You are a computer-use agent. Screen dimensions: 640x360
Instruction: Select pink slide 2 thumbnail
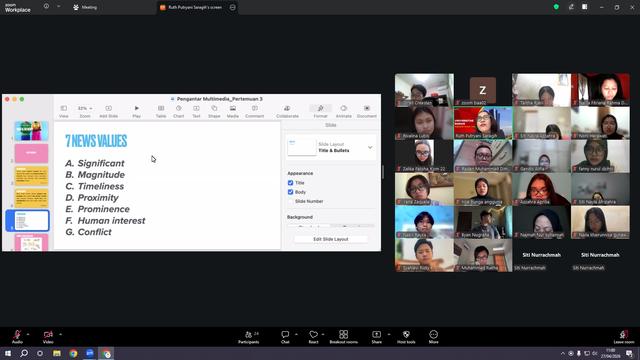31,153
